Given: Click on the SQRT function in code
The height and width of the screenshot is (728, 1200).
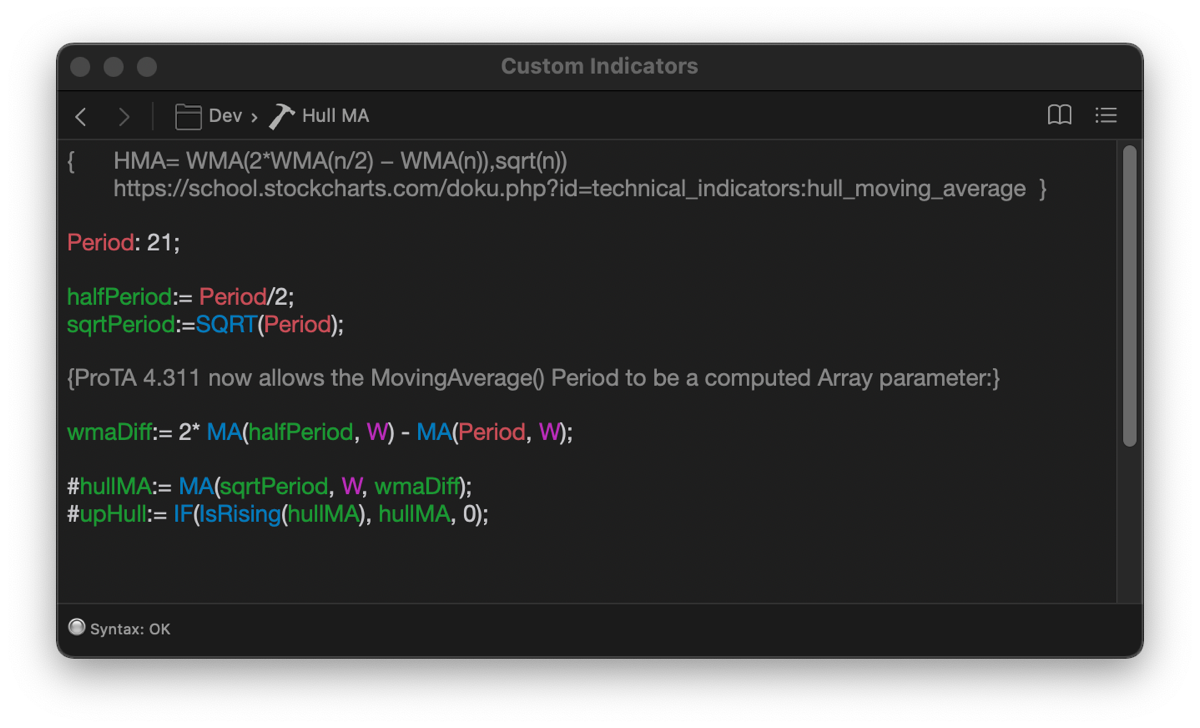Looking at the screenshot, I should (x=226, y=324).
